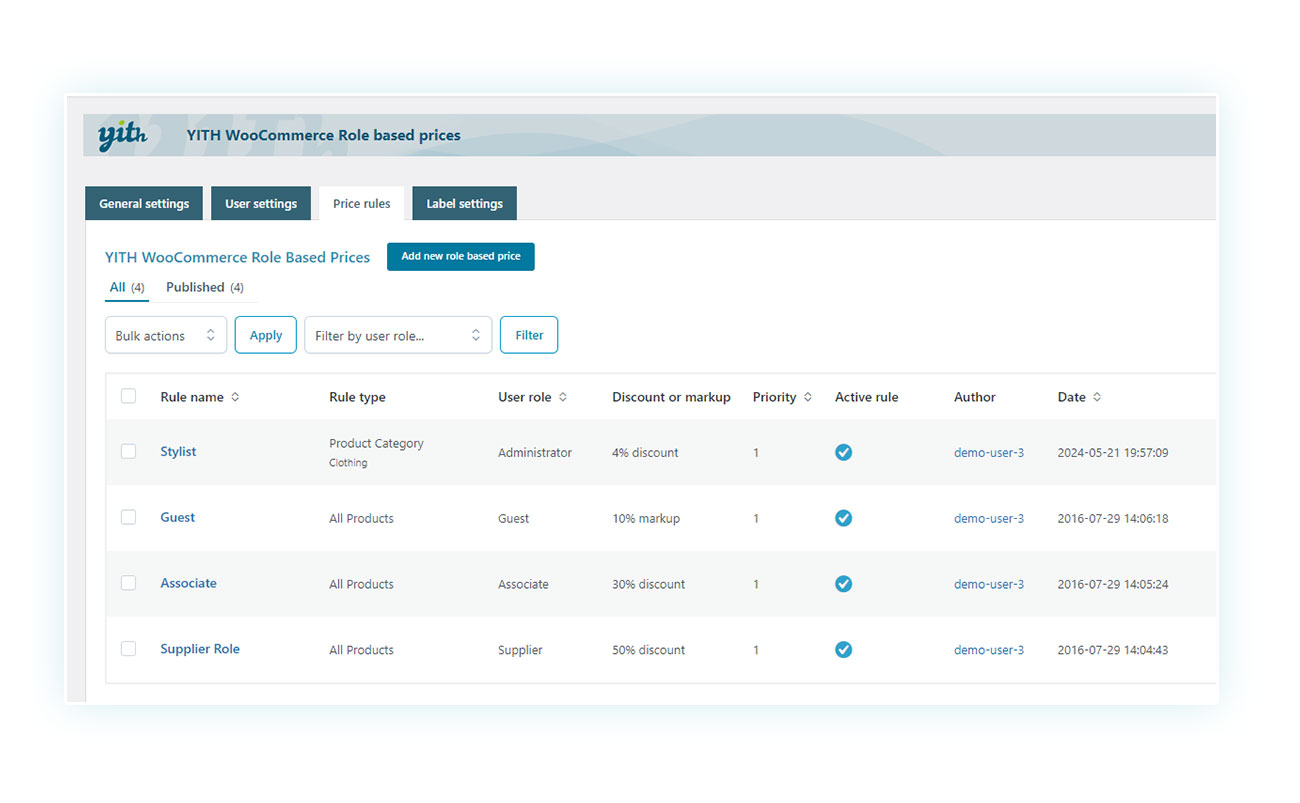Toggle active rule checkmark for Guest
The image size is (1300, 803).
tap(843, 518)
